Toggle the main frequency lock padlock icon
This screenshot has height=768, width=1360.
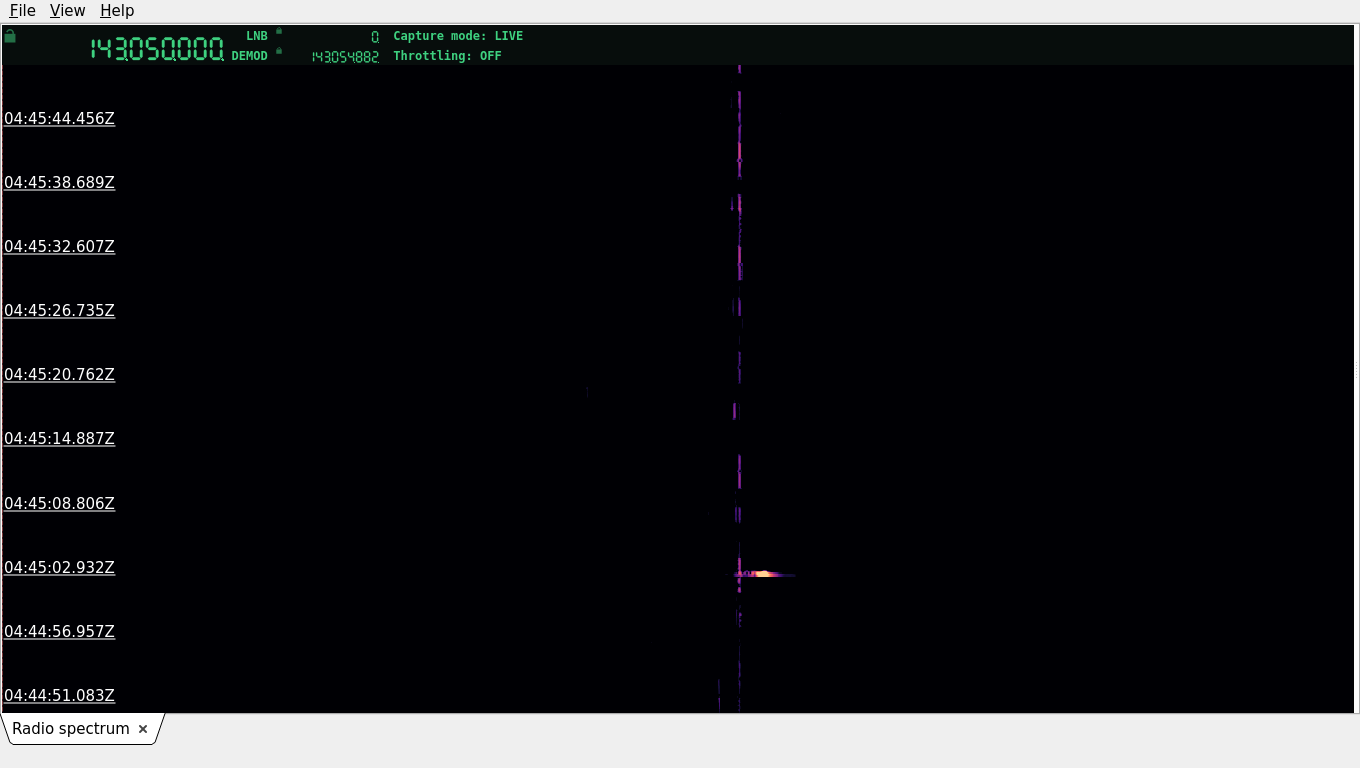(10, 36)
